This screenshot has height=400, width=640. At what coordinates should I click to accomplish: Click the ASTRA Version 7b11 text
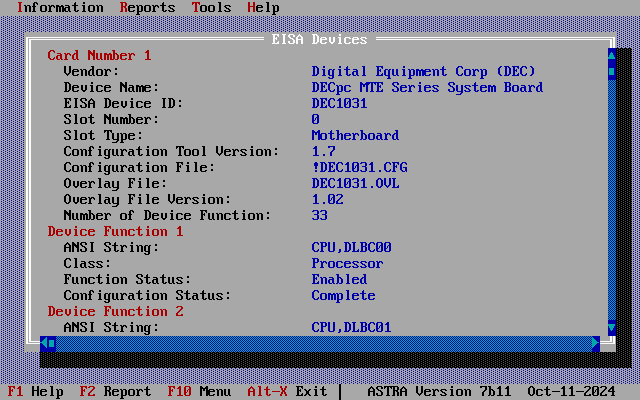click(x=439, y=391)
